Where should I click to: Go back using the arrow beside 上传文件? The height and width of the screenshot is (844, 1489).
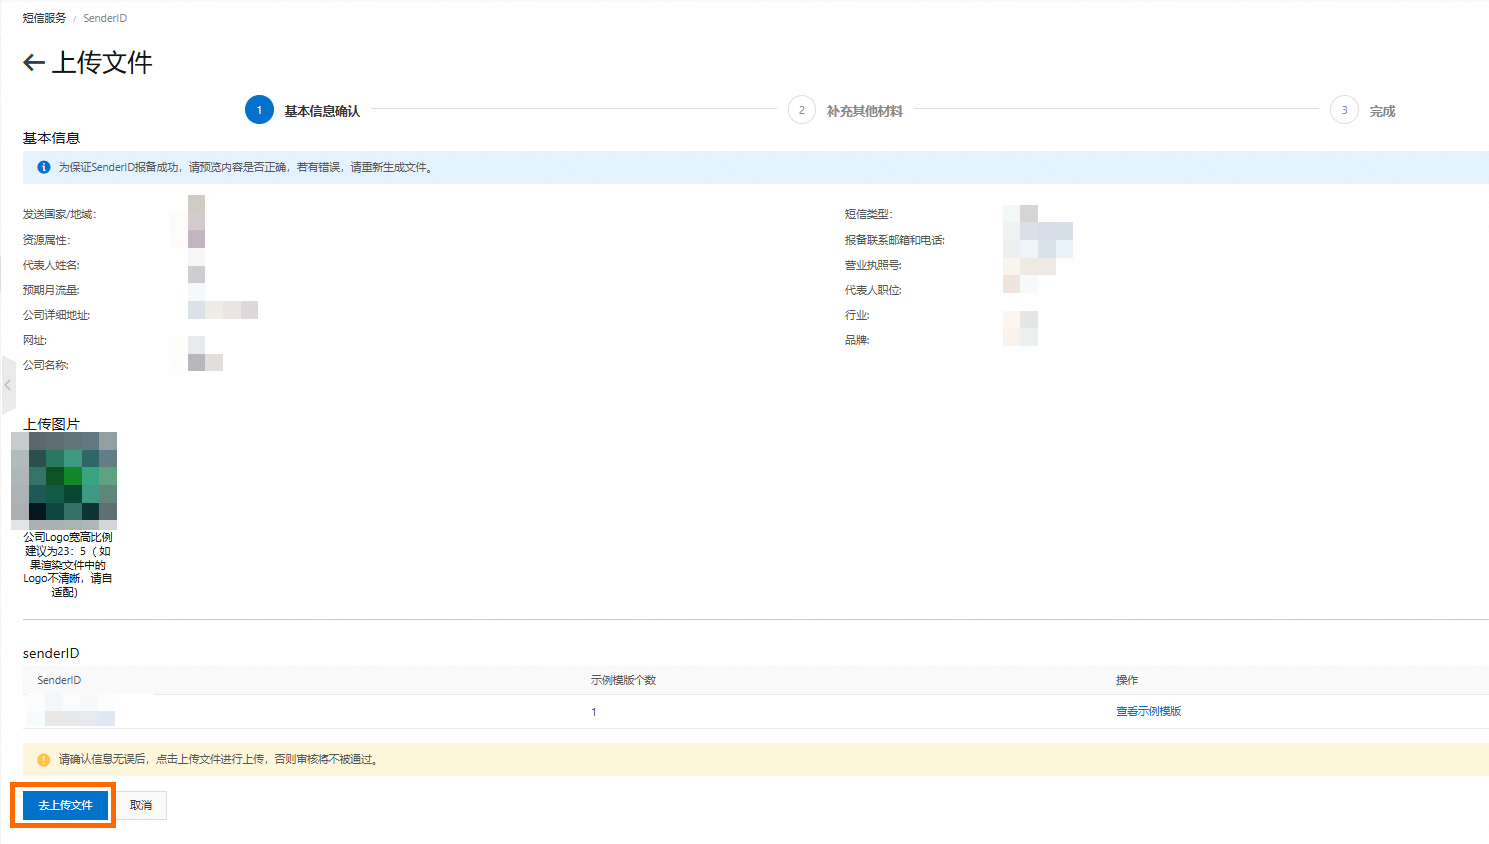click(x=34, y=63)
